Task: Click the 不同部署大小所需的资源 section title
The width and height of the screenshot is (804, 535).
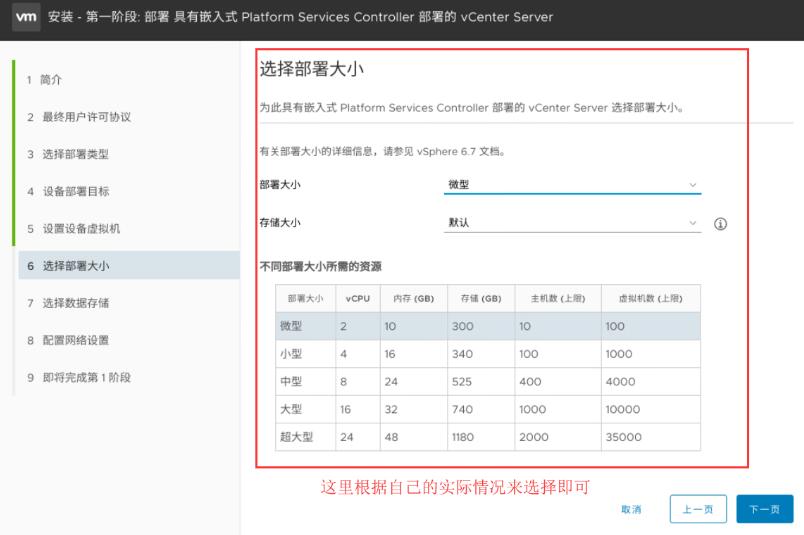Action: pos(320,266)
